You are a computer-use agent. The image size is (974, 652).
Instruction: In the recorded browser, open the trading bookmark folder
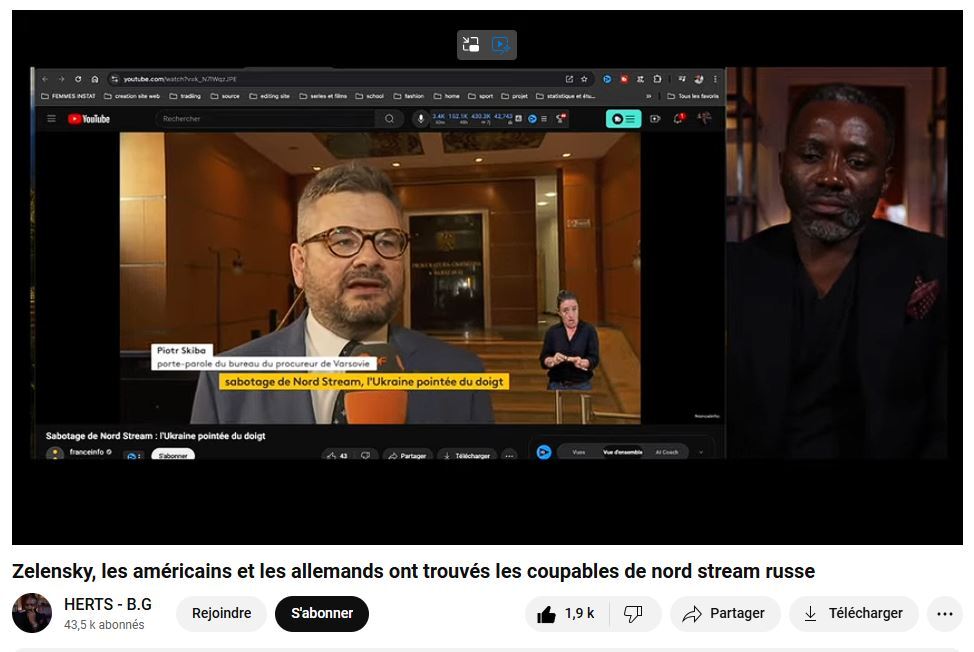185,96
